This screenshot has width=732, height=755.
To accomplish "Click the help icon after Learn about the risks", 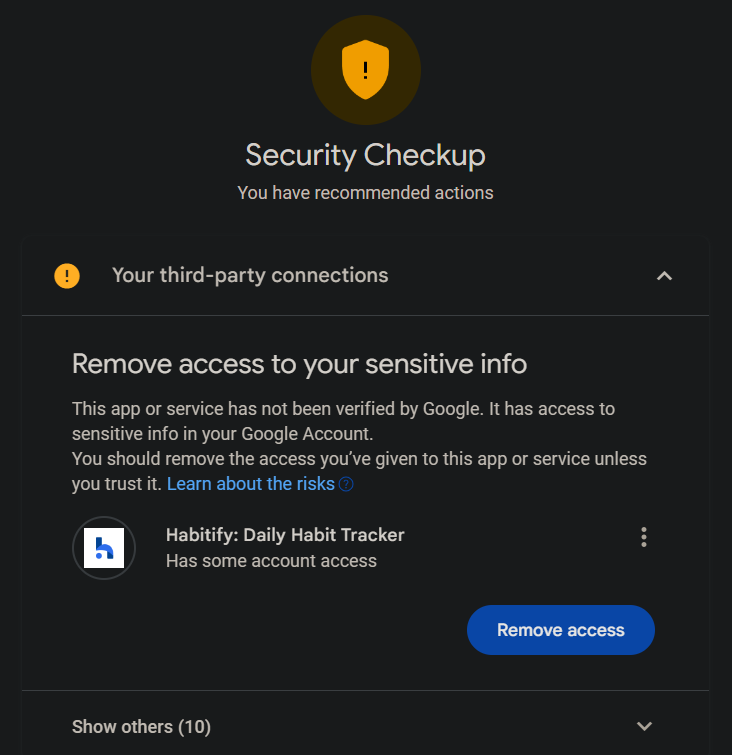I will coord(346,484).
